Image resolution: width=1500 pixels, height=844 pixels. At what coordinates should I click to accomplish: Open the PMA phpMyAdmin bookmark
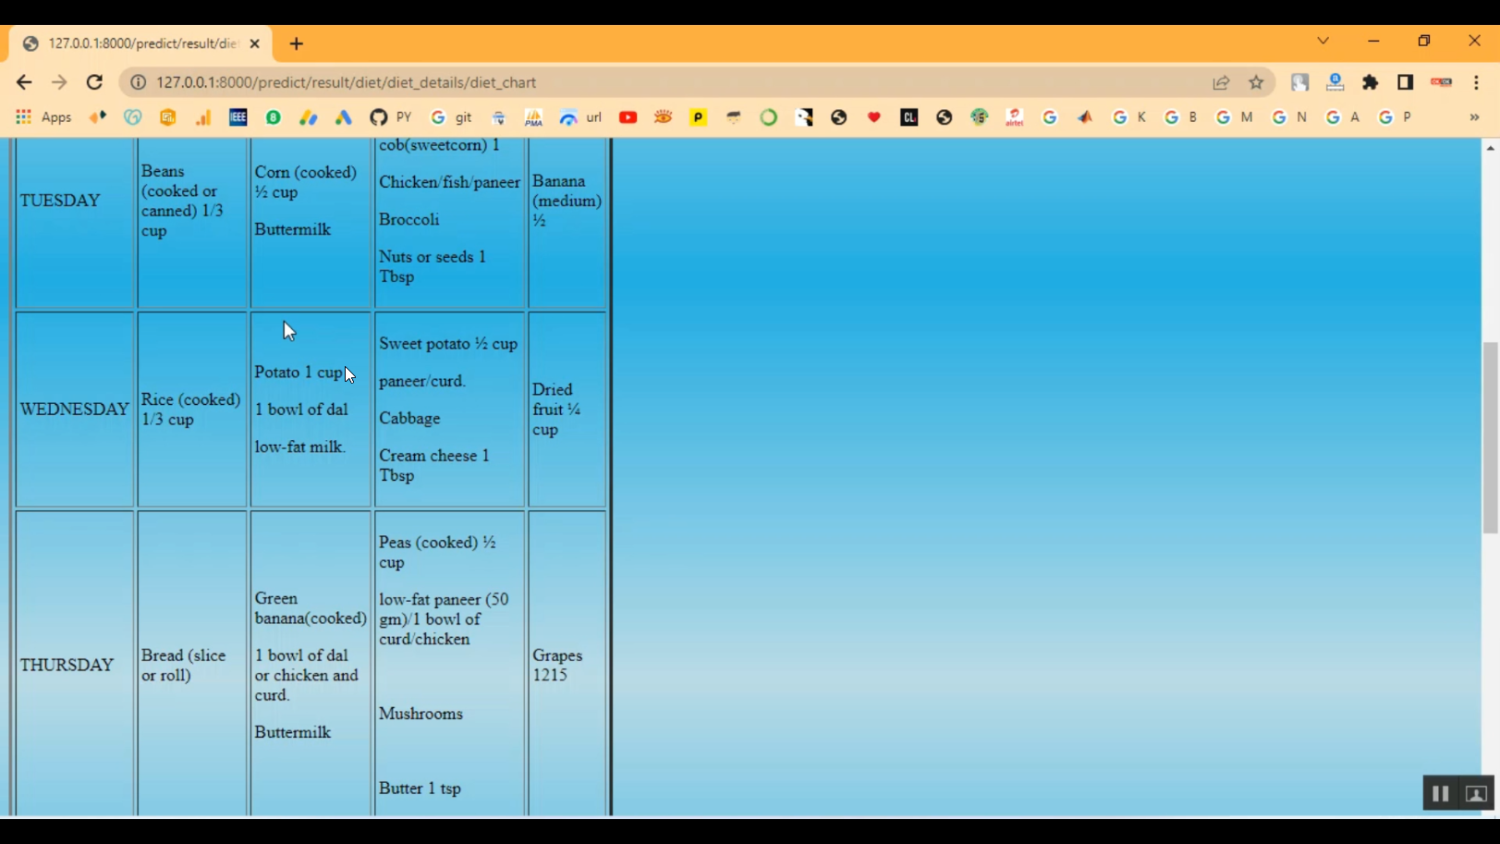point(534,117)
